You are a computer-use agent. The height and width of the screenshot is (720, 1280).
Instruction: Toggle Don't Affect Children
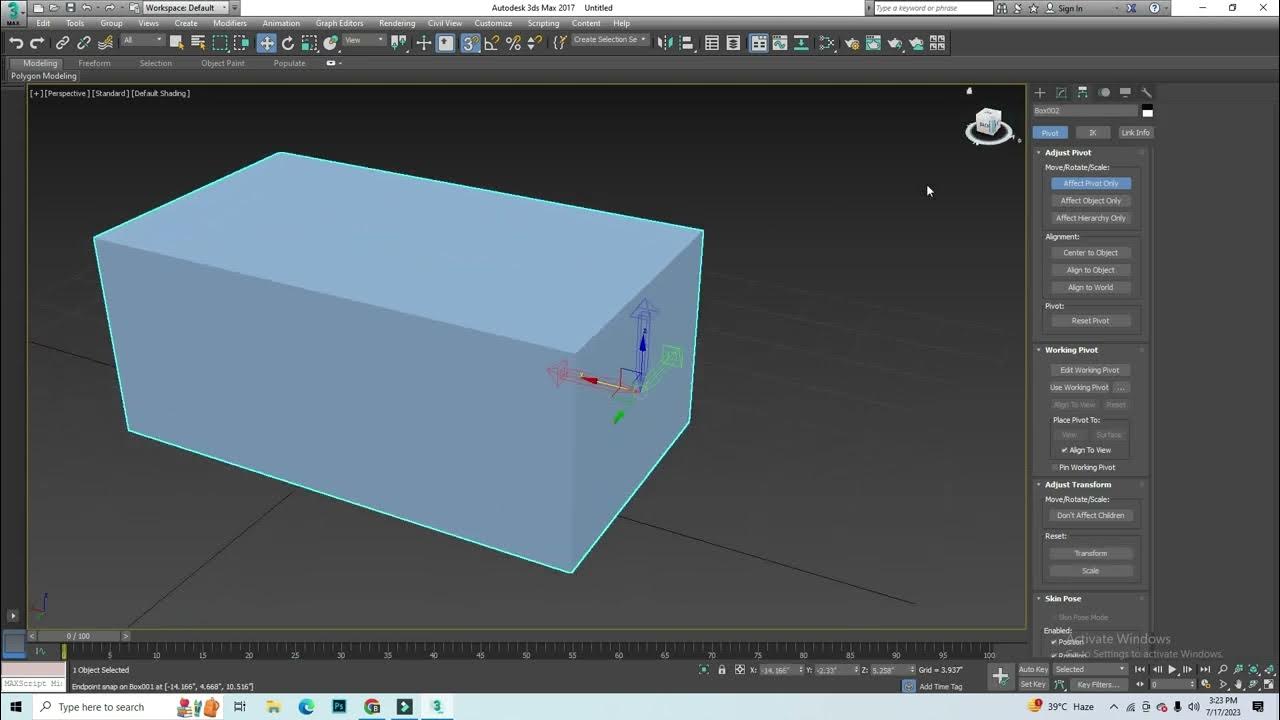pos(1091,515)
